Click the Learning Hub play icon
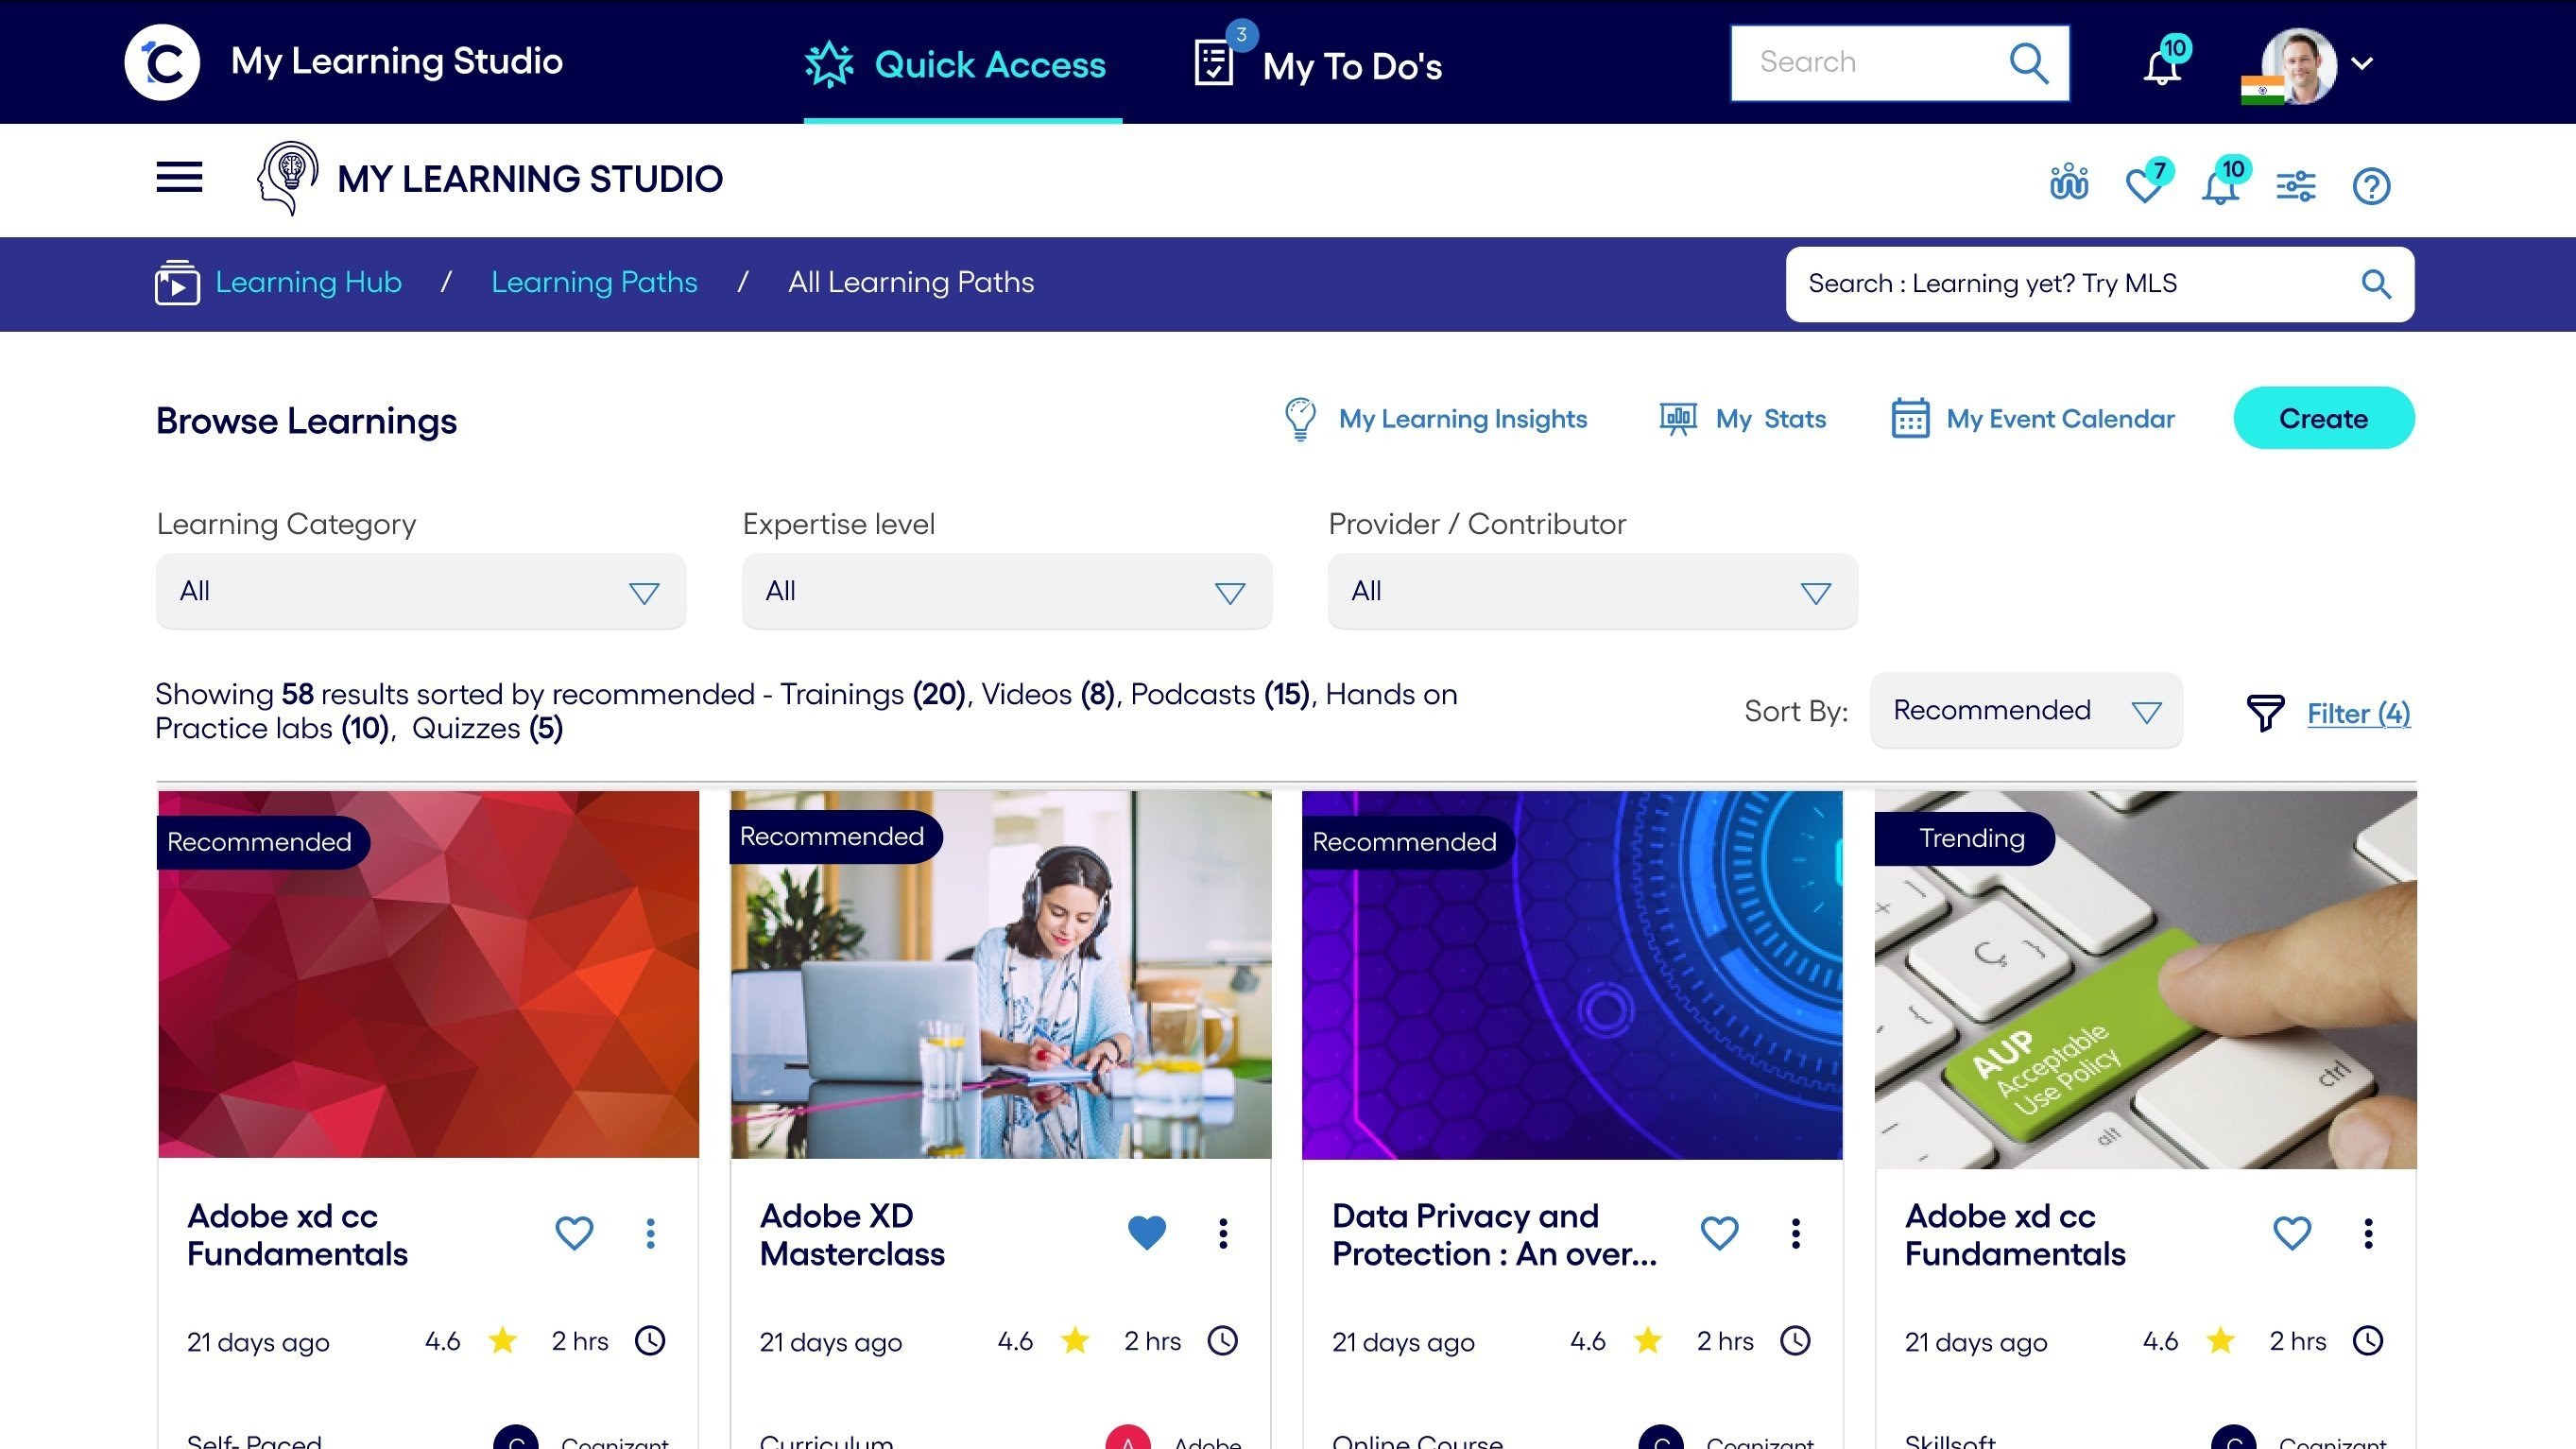Viewport: 2576px width, 1449px height. tap(177, 282)
